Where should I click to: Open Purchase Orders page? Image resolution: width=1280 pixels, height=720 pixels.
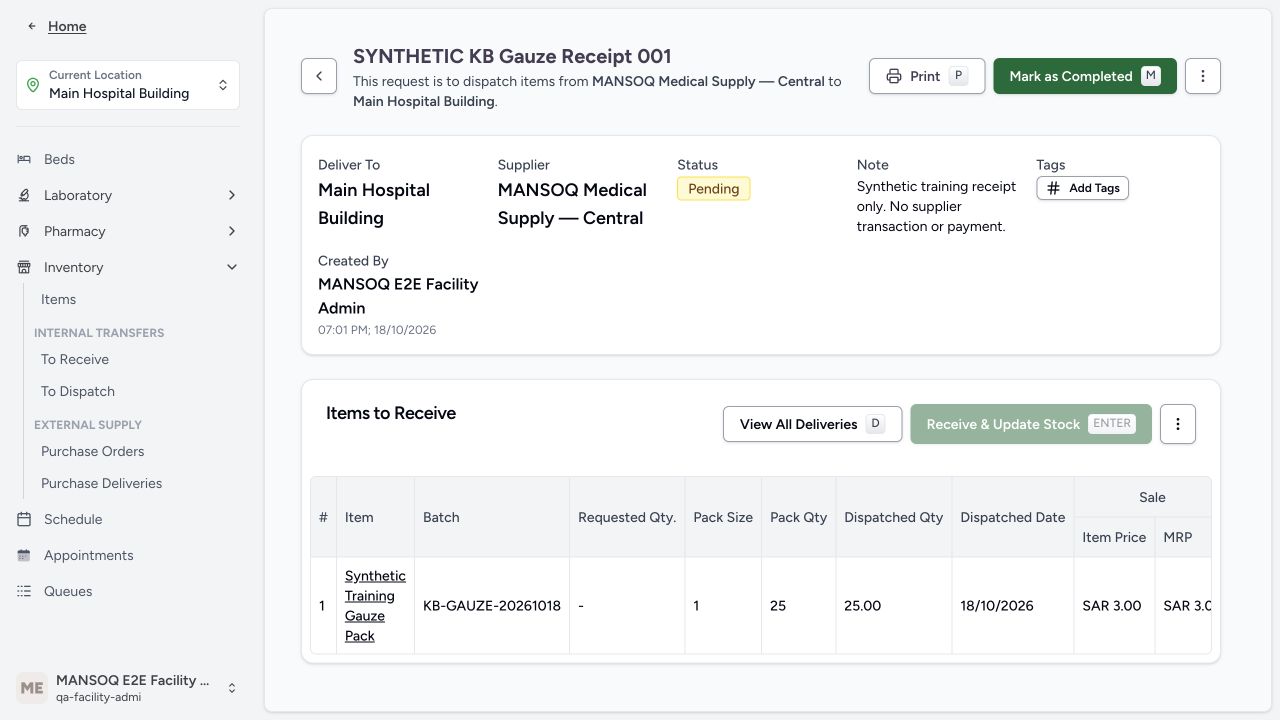click(x=93, y=451)
